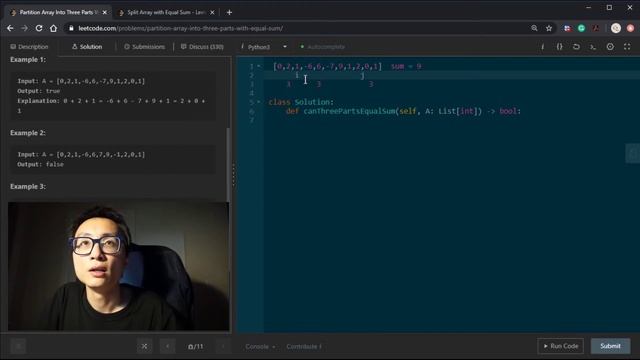The width and height of the screenshot is (640, 360).
Task: Click the editor info icon
Action: 542,47
